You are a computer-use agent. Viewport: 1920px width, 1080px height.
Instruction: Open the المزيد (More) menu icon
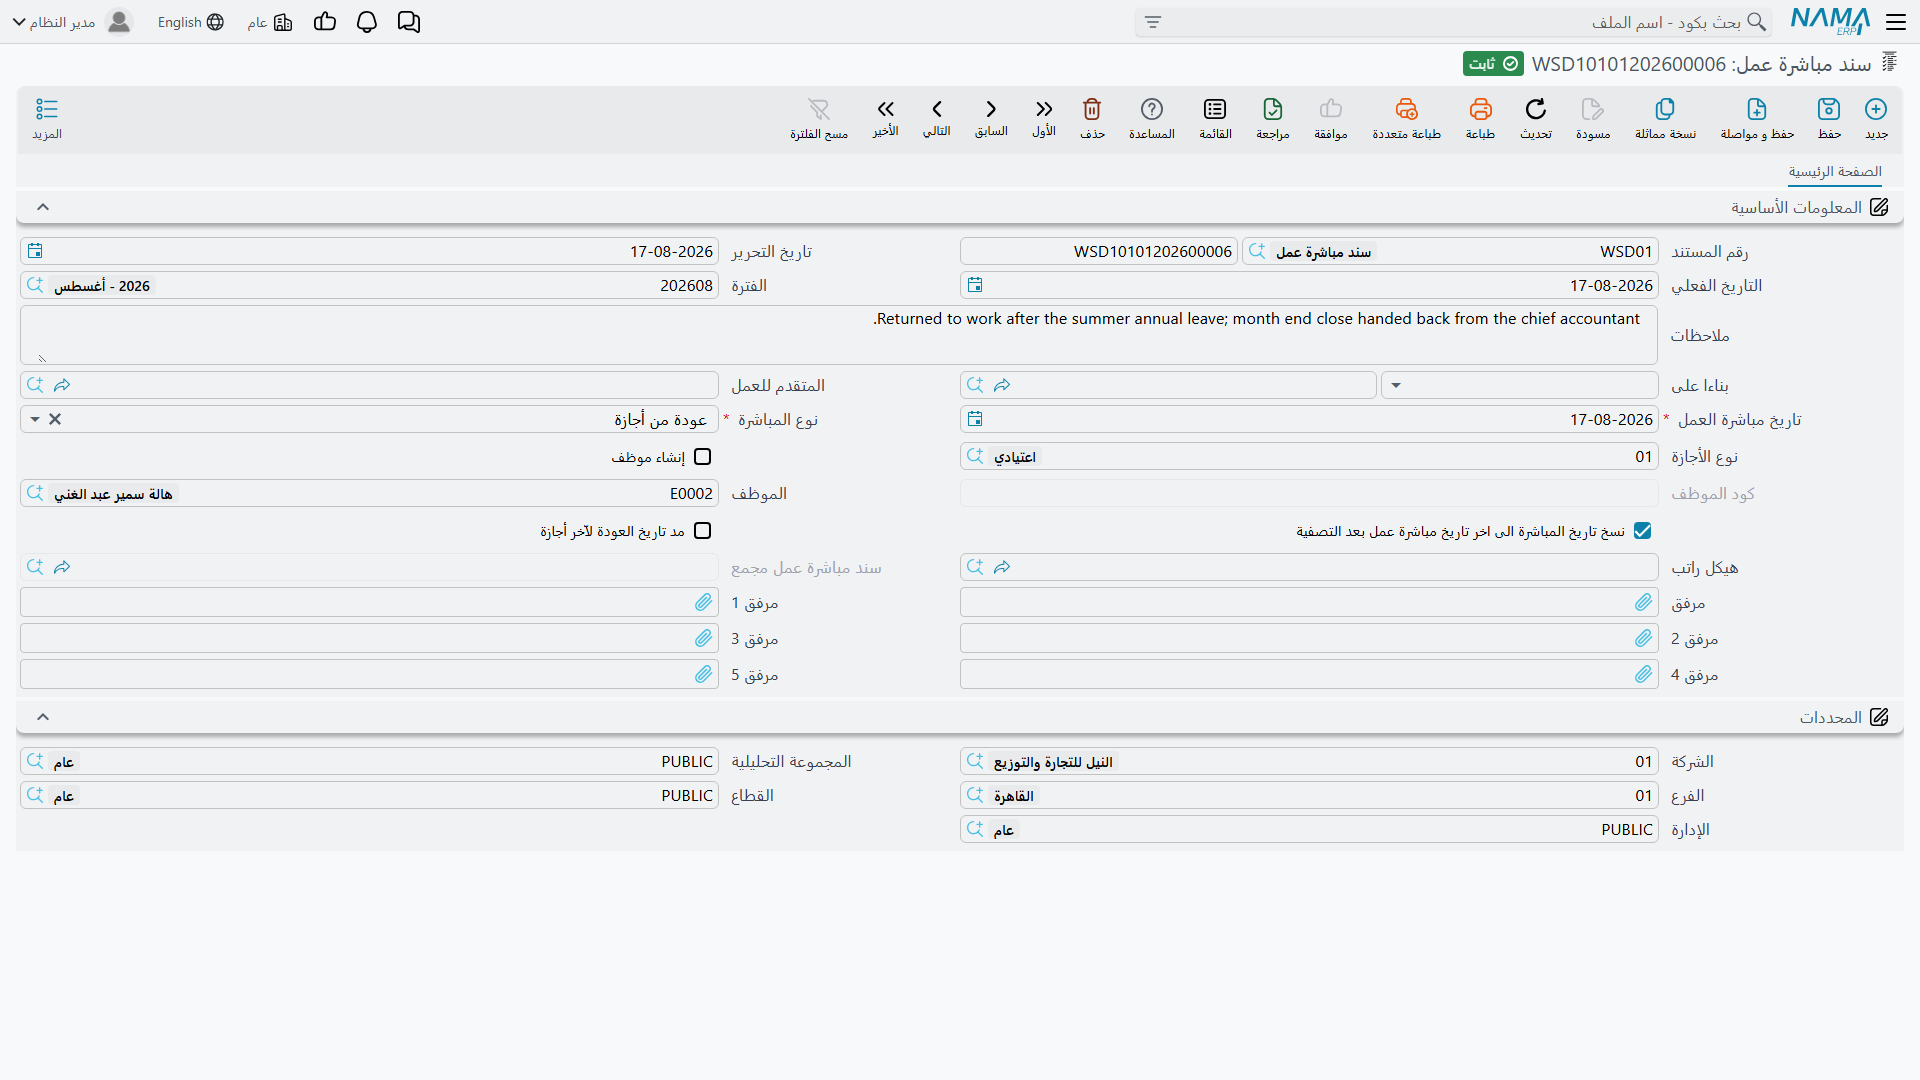[x=47, y=109]
